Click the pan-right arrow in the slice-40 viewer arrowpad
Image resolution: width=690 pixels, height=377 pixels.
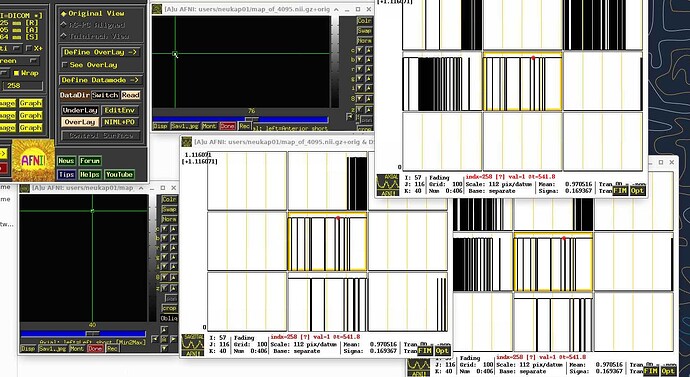click(174, 339)
